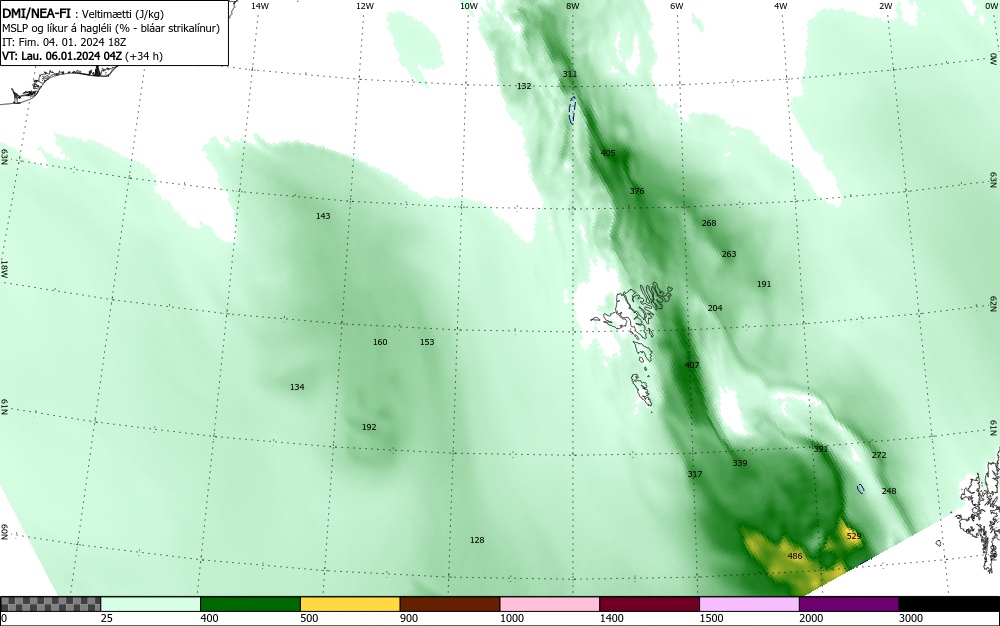Click the dashed blue hail contour near 8W
The width and height of the screenshot is (1000, 626).
pos(572,109)
